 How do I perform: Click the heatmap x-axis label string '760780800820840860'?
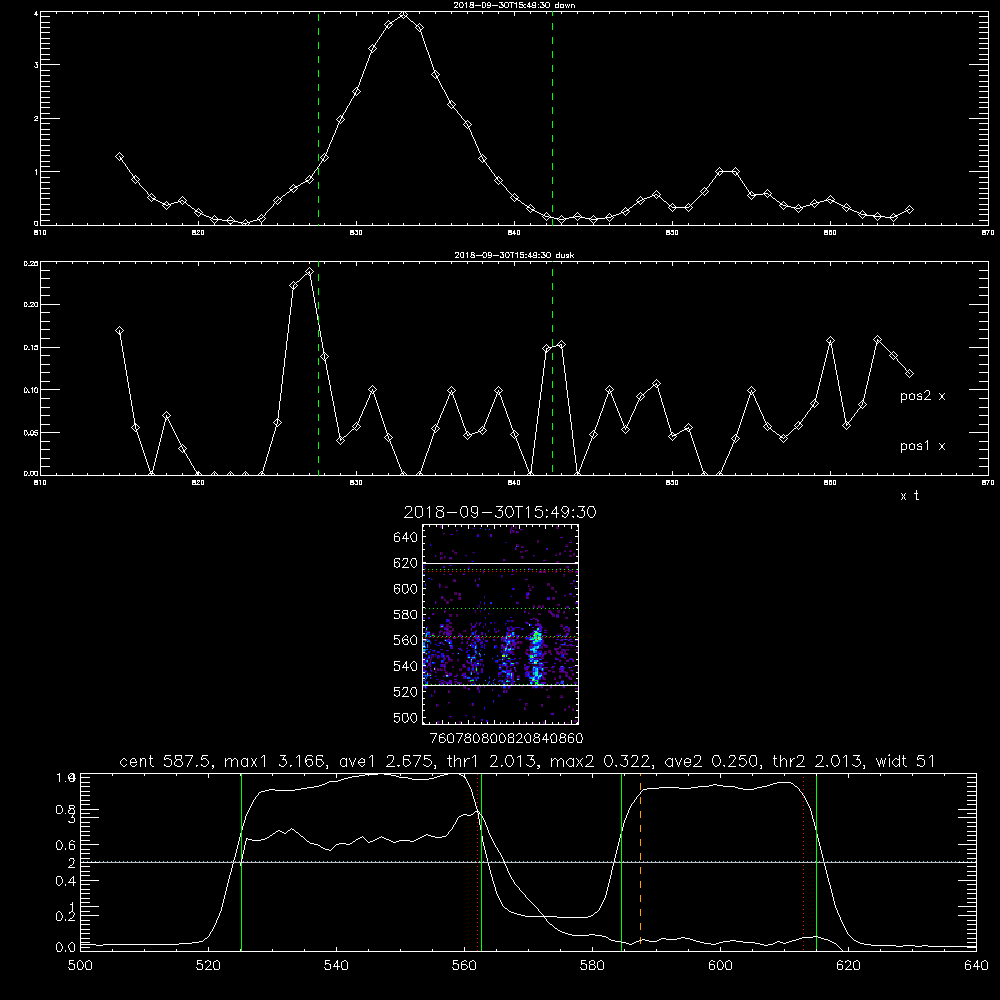click(x=506, y=739)
